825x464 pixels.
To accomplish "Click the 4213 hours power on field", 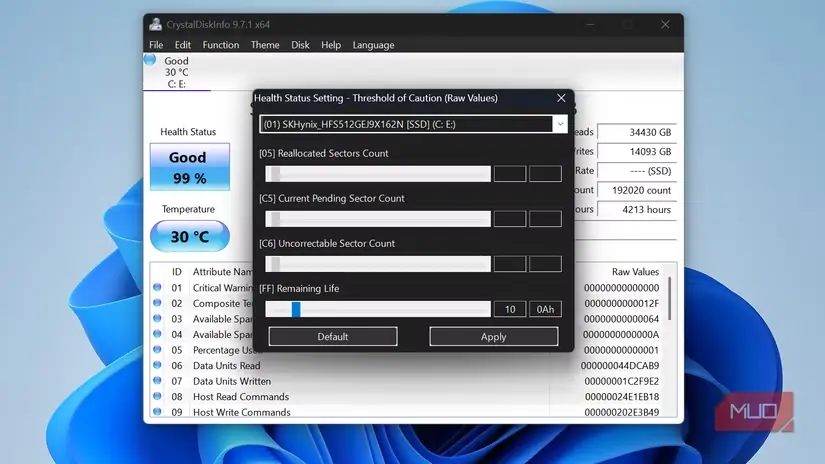I will (x=637, y=209).
